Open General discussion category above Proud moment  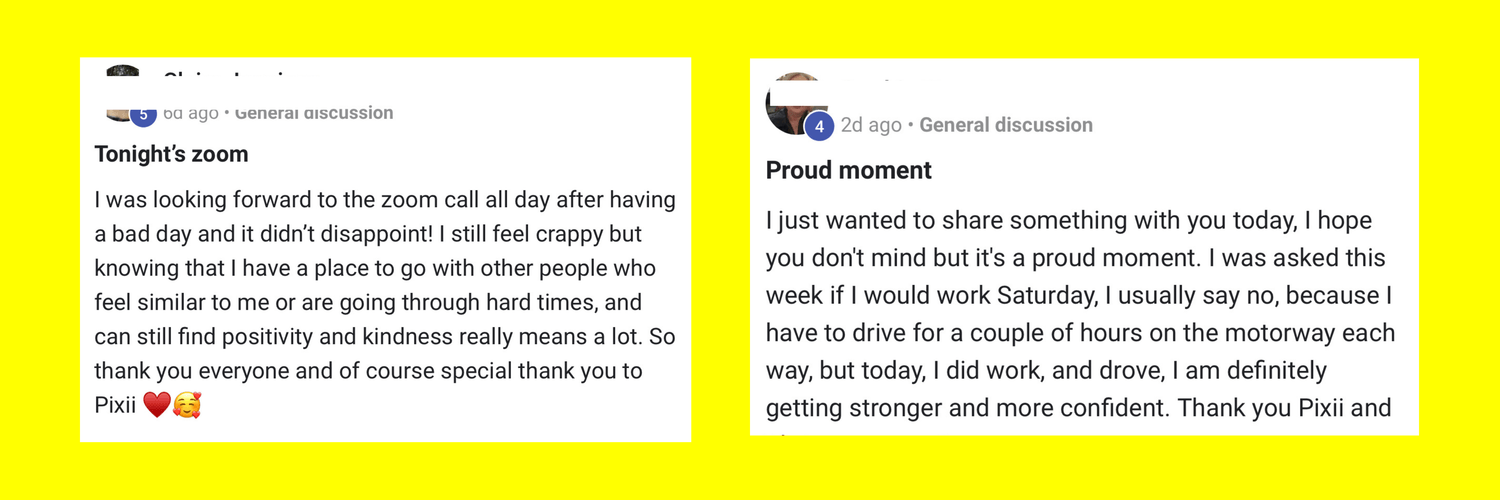click(1006, 125)
